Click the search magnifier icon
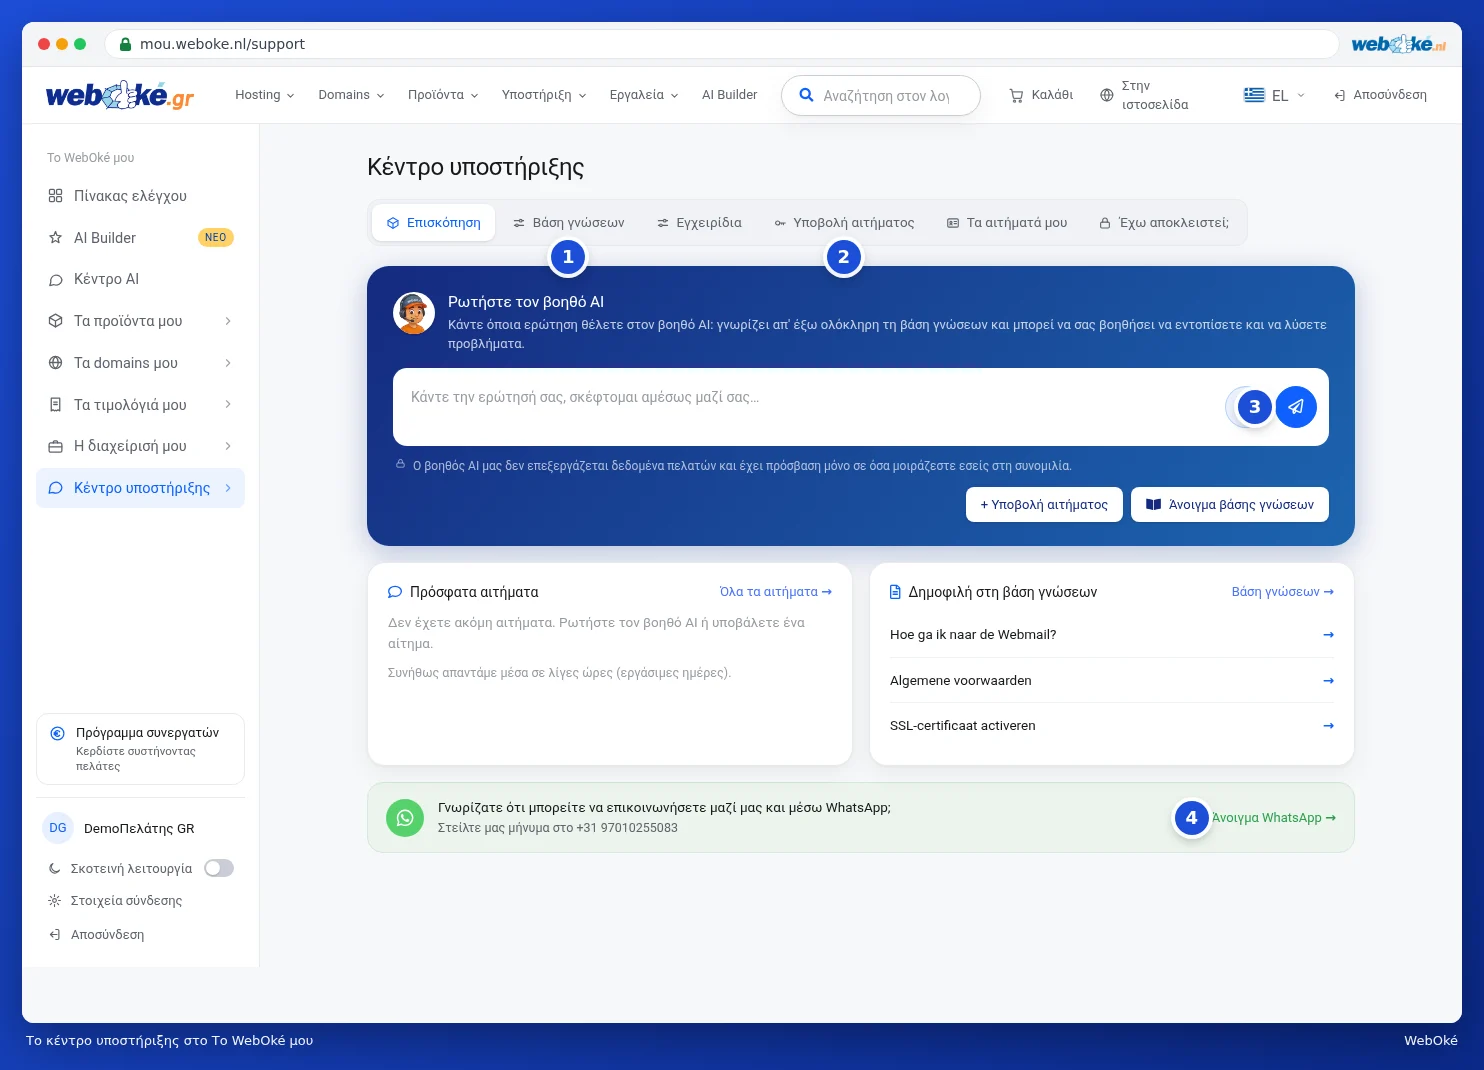This screenshot has height=1070, width=1484. tap(806, 95)
